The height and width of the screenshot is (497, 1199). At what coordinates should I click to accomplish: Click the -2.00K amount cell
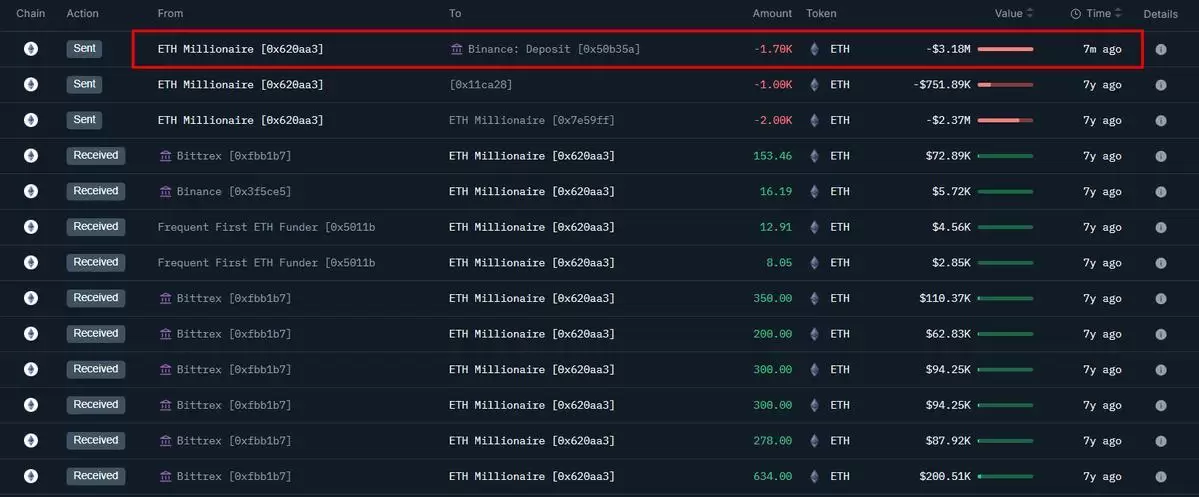[773, 121]
